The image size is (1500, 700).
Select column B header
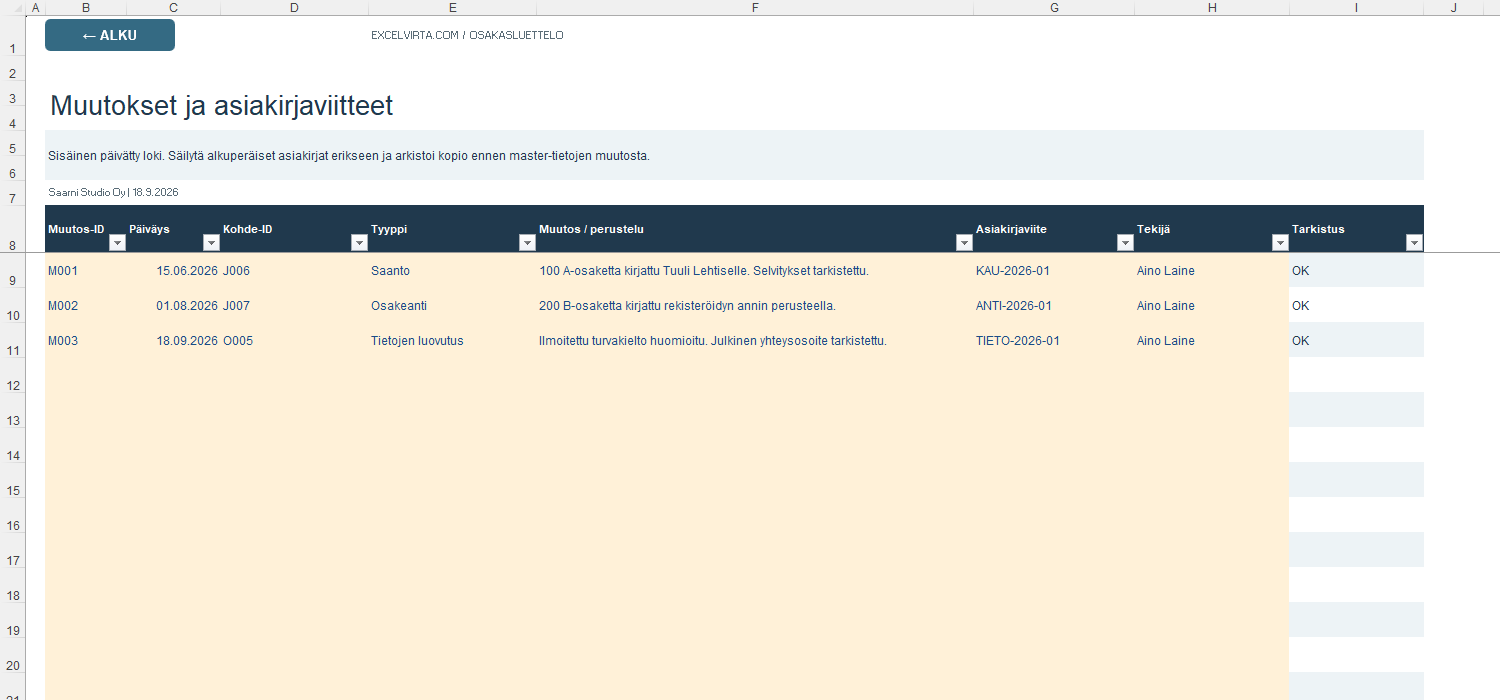coord(86,8)
